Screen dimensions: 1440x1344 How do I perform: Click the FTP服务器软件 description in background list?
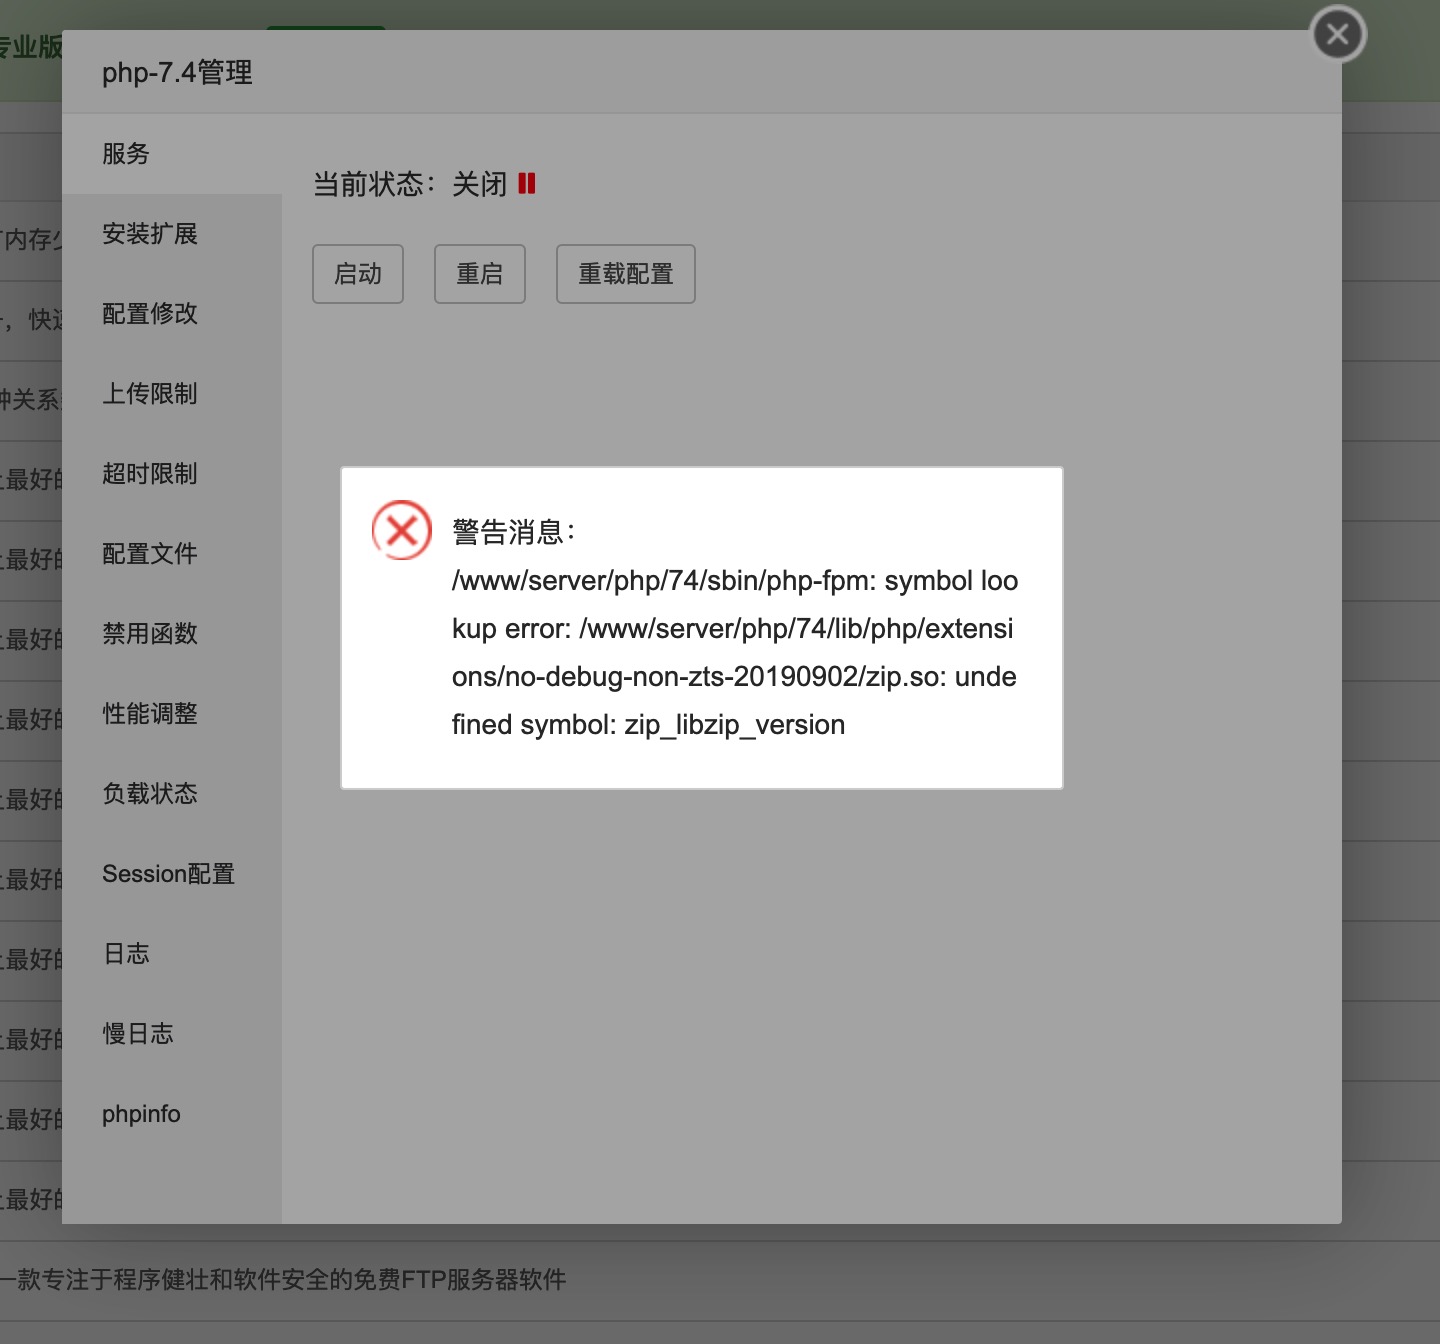[x=283, y=1280]
